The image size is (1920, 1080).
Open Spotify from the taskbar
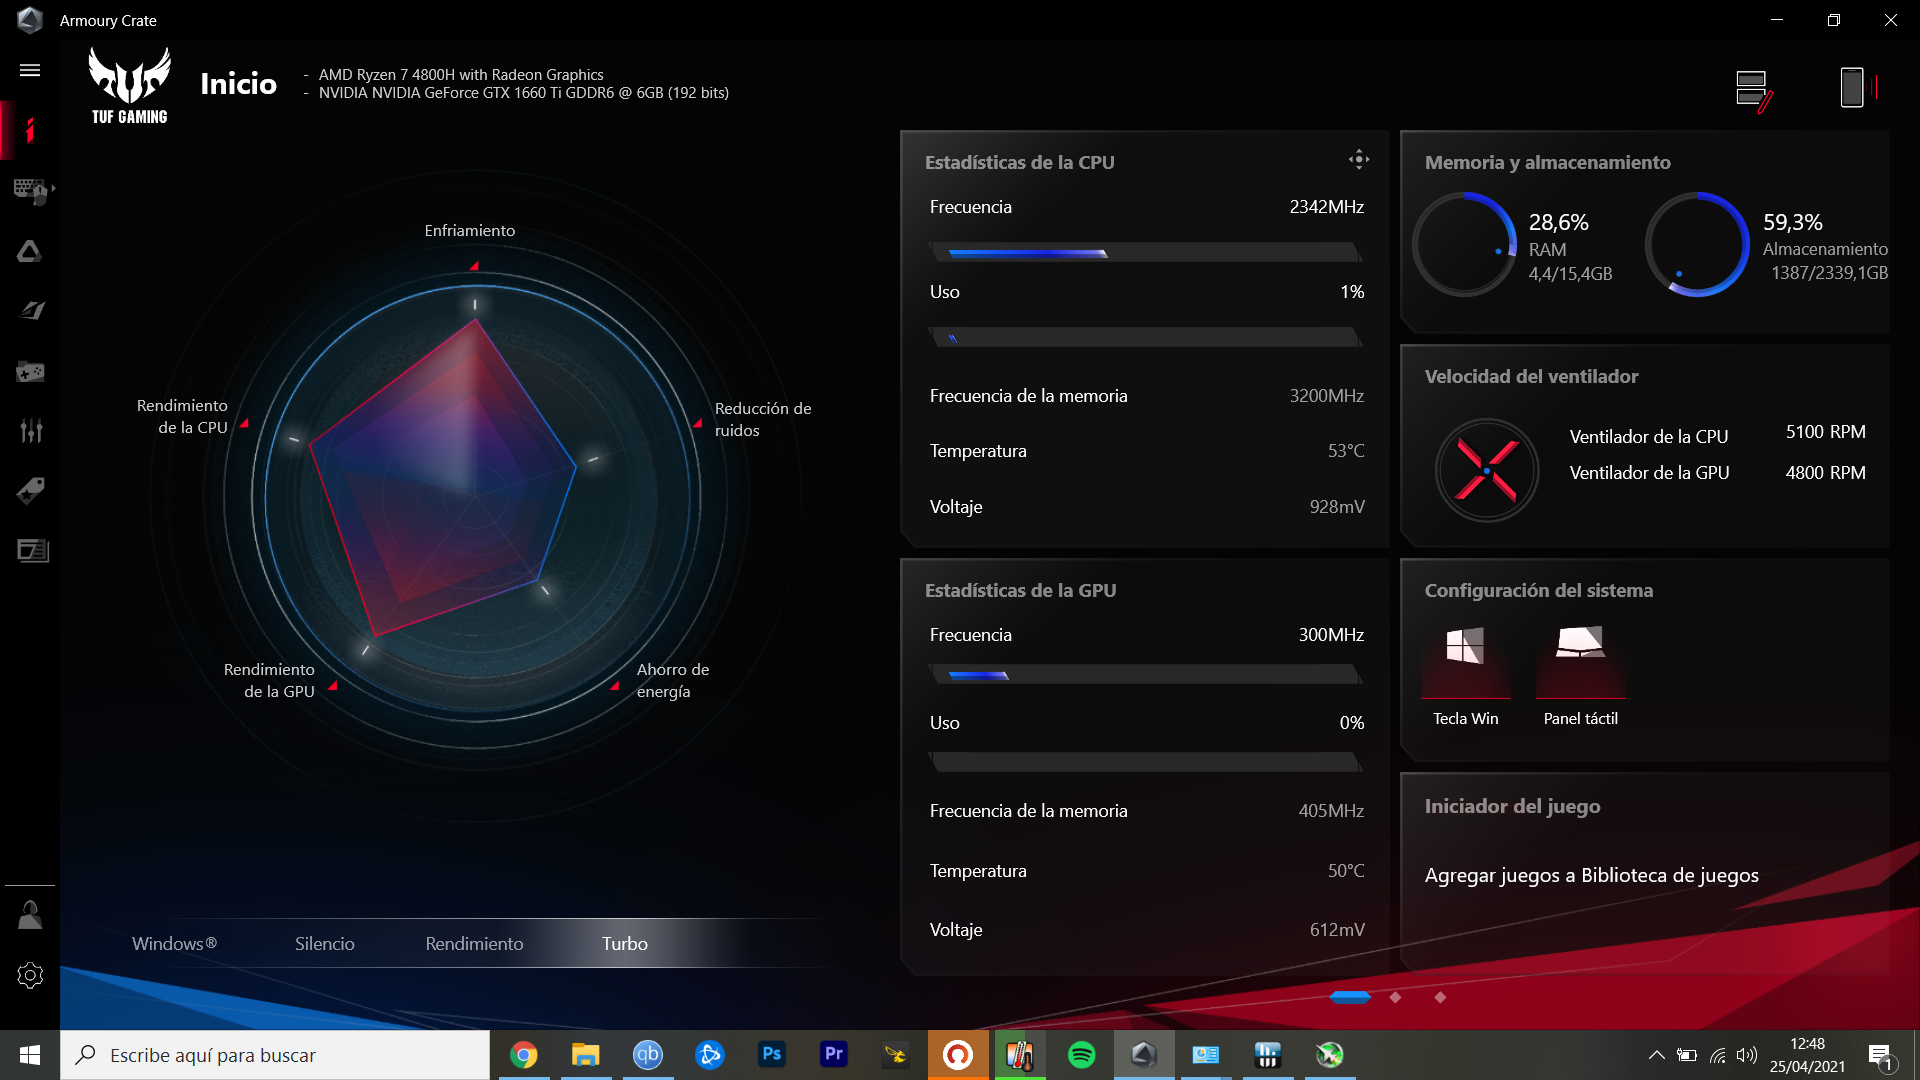click(1082, 1055)
